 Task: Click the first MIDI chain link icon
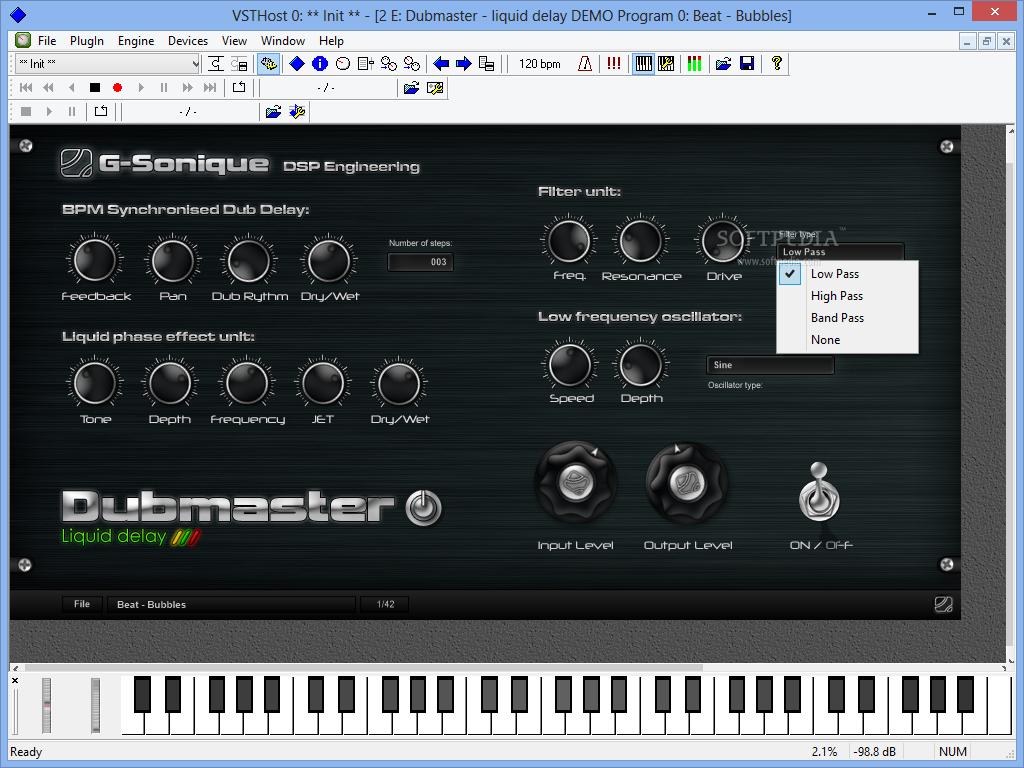click(389, 64)
